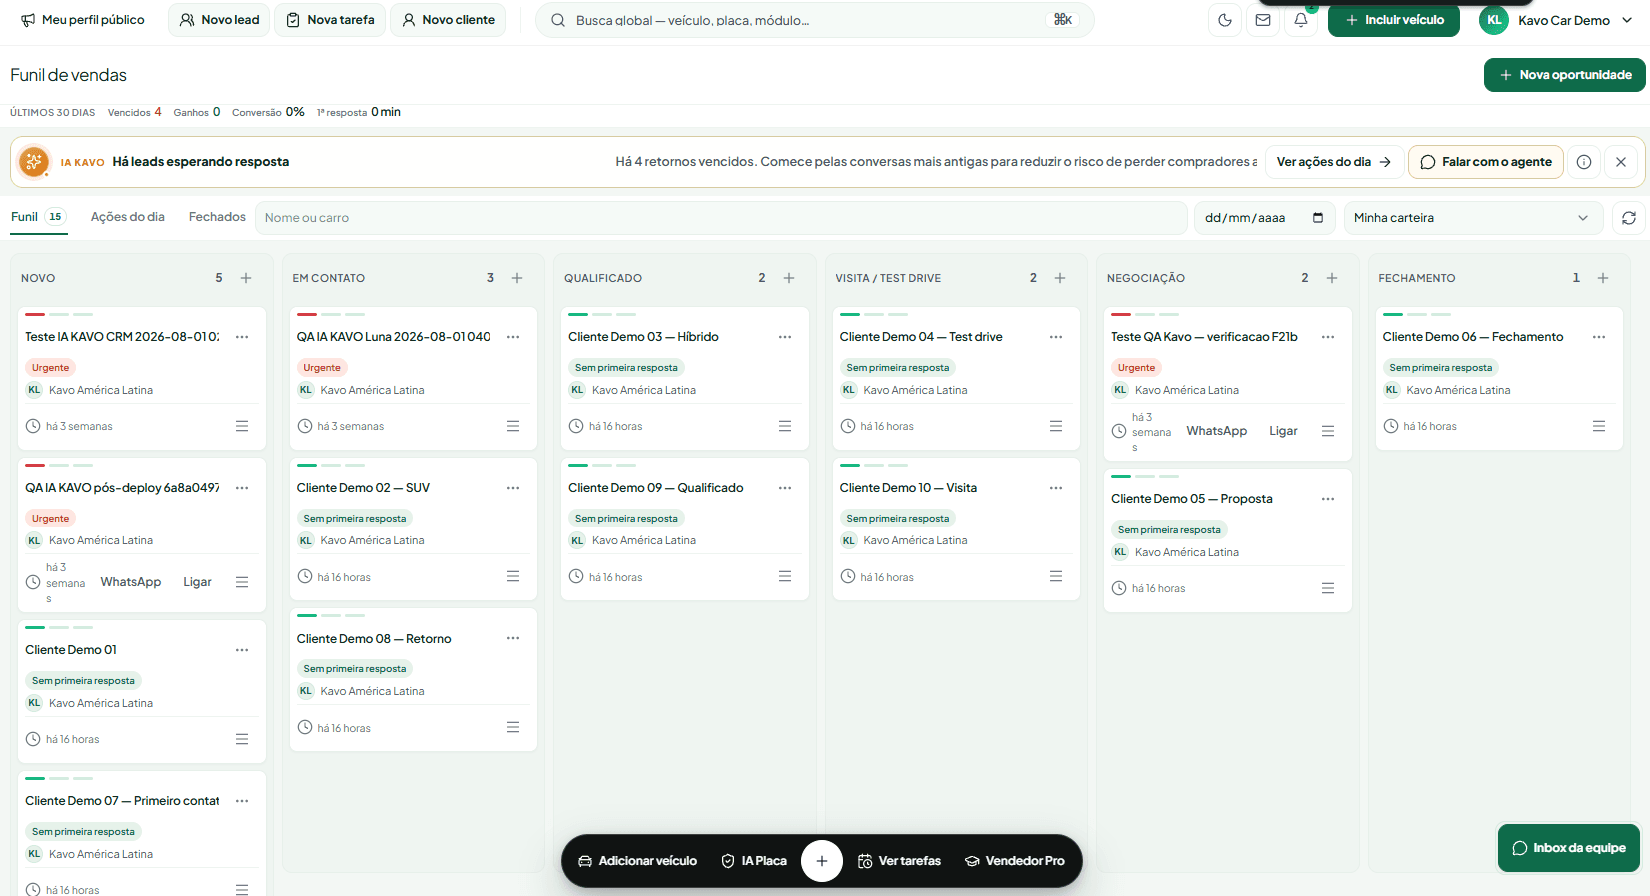This screenshot has width=1650, height=896.
Task: Open list menu on Cliente Demo 08 card
Action: coord(513,727)
